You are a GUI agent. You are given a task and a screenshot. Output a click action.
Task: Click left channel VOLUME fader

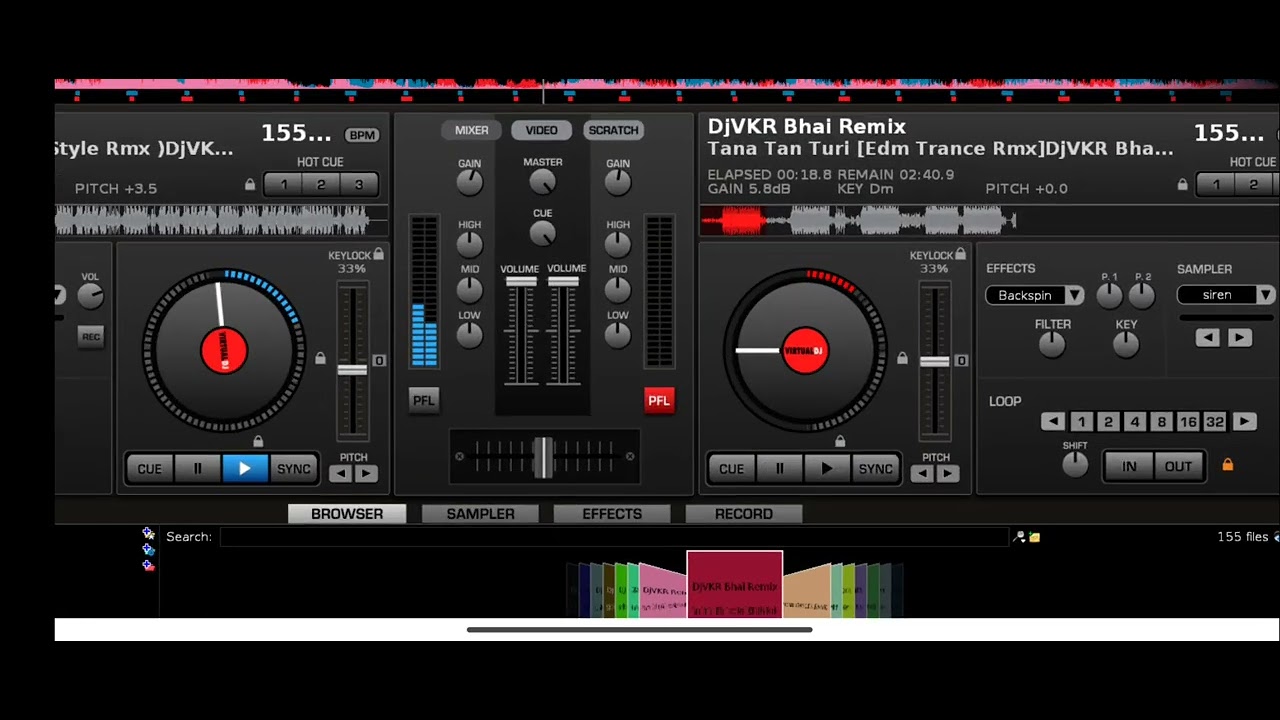(x=520, y=282)
